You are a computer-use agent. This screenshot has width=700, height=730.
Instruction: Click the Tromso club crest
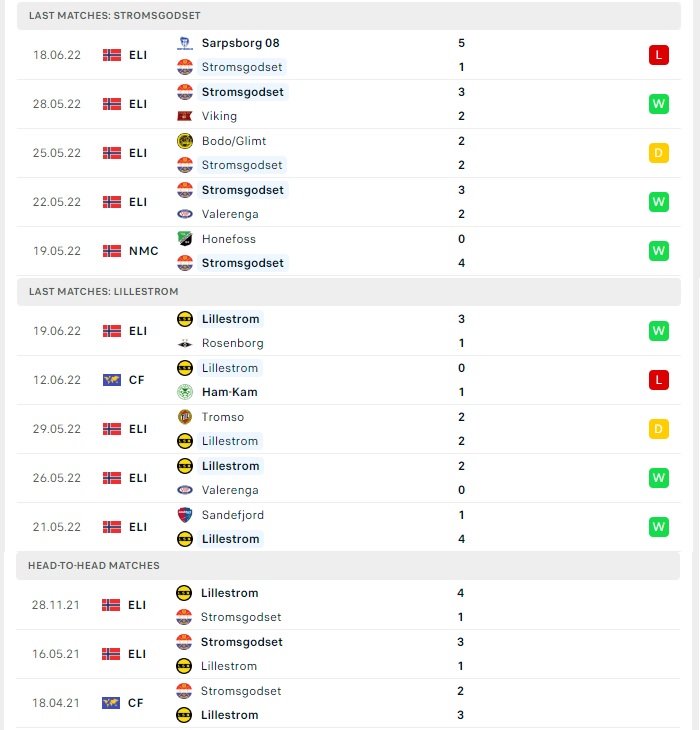(185, 417)
